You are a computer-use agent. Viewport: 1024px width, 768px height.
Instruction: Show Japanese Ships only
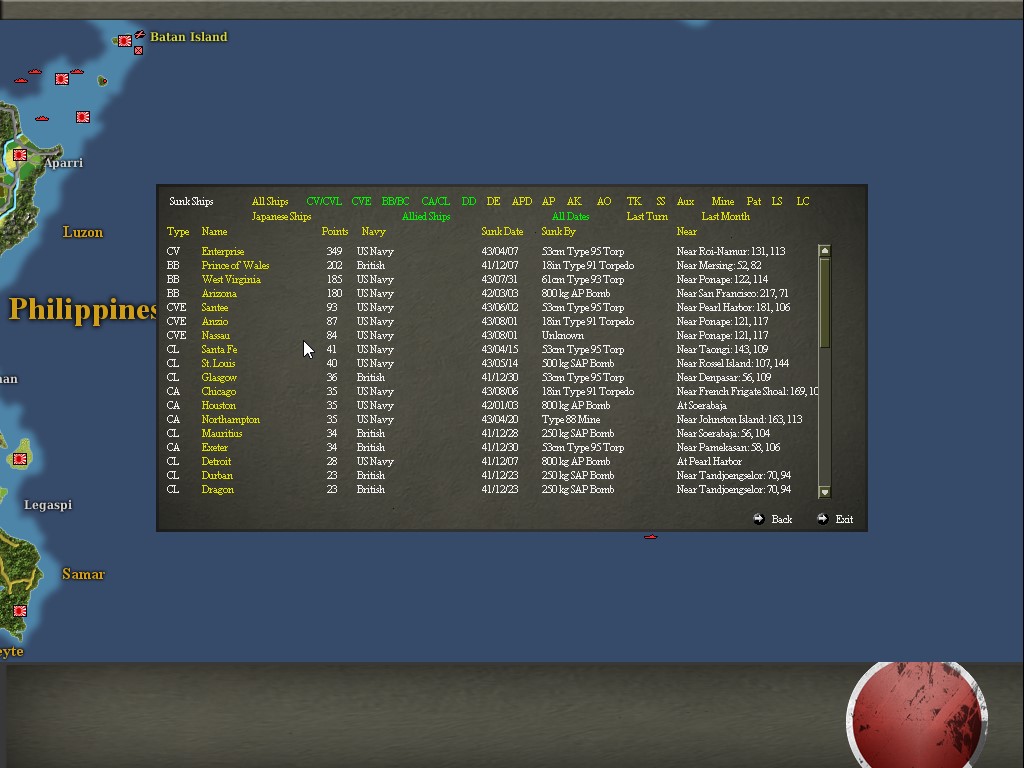click(x=281, y=217)
